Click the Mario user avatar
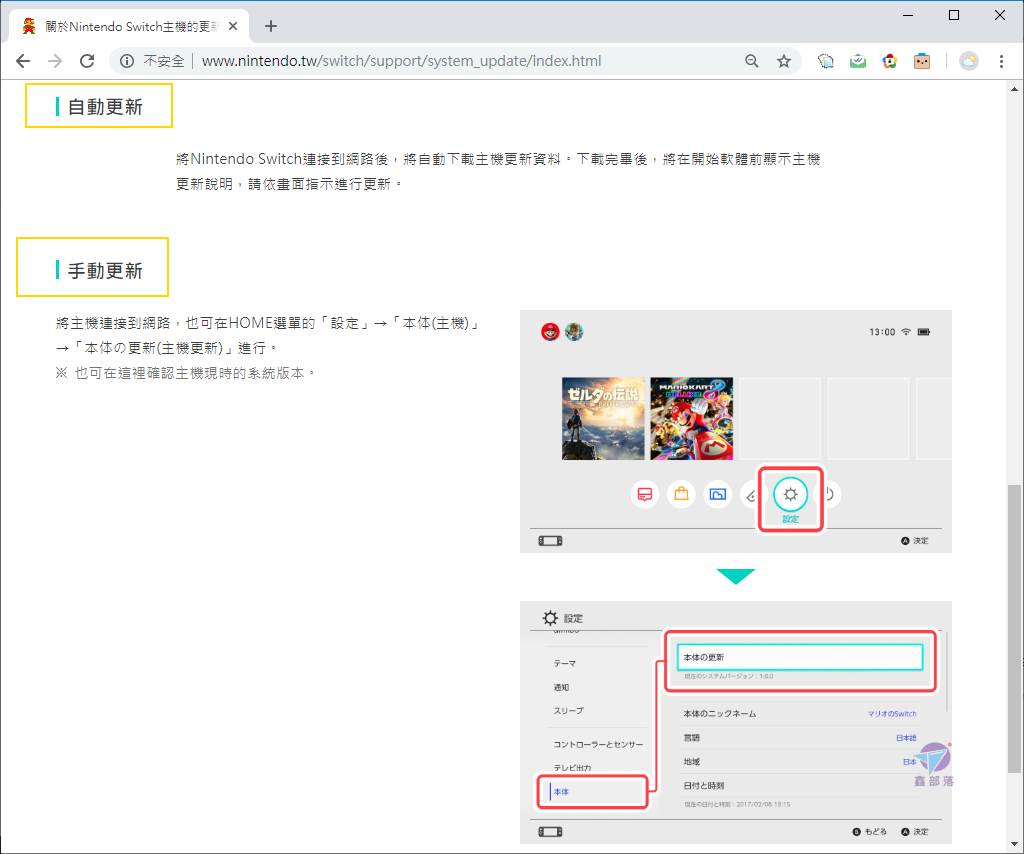 point(551,332)
